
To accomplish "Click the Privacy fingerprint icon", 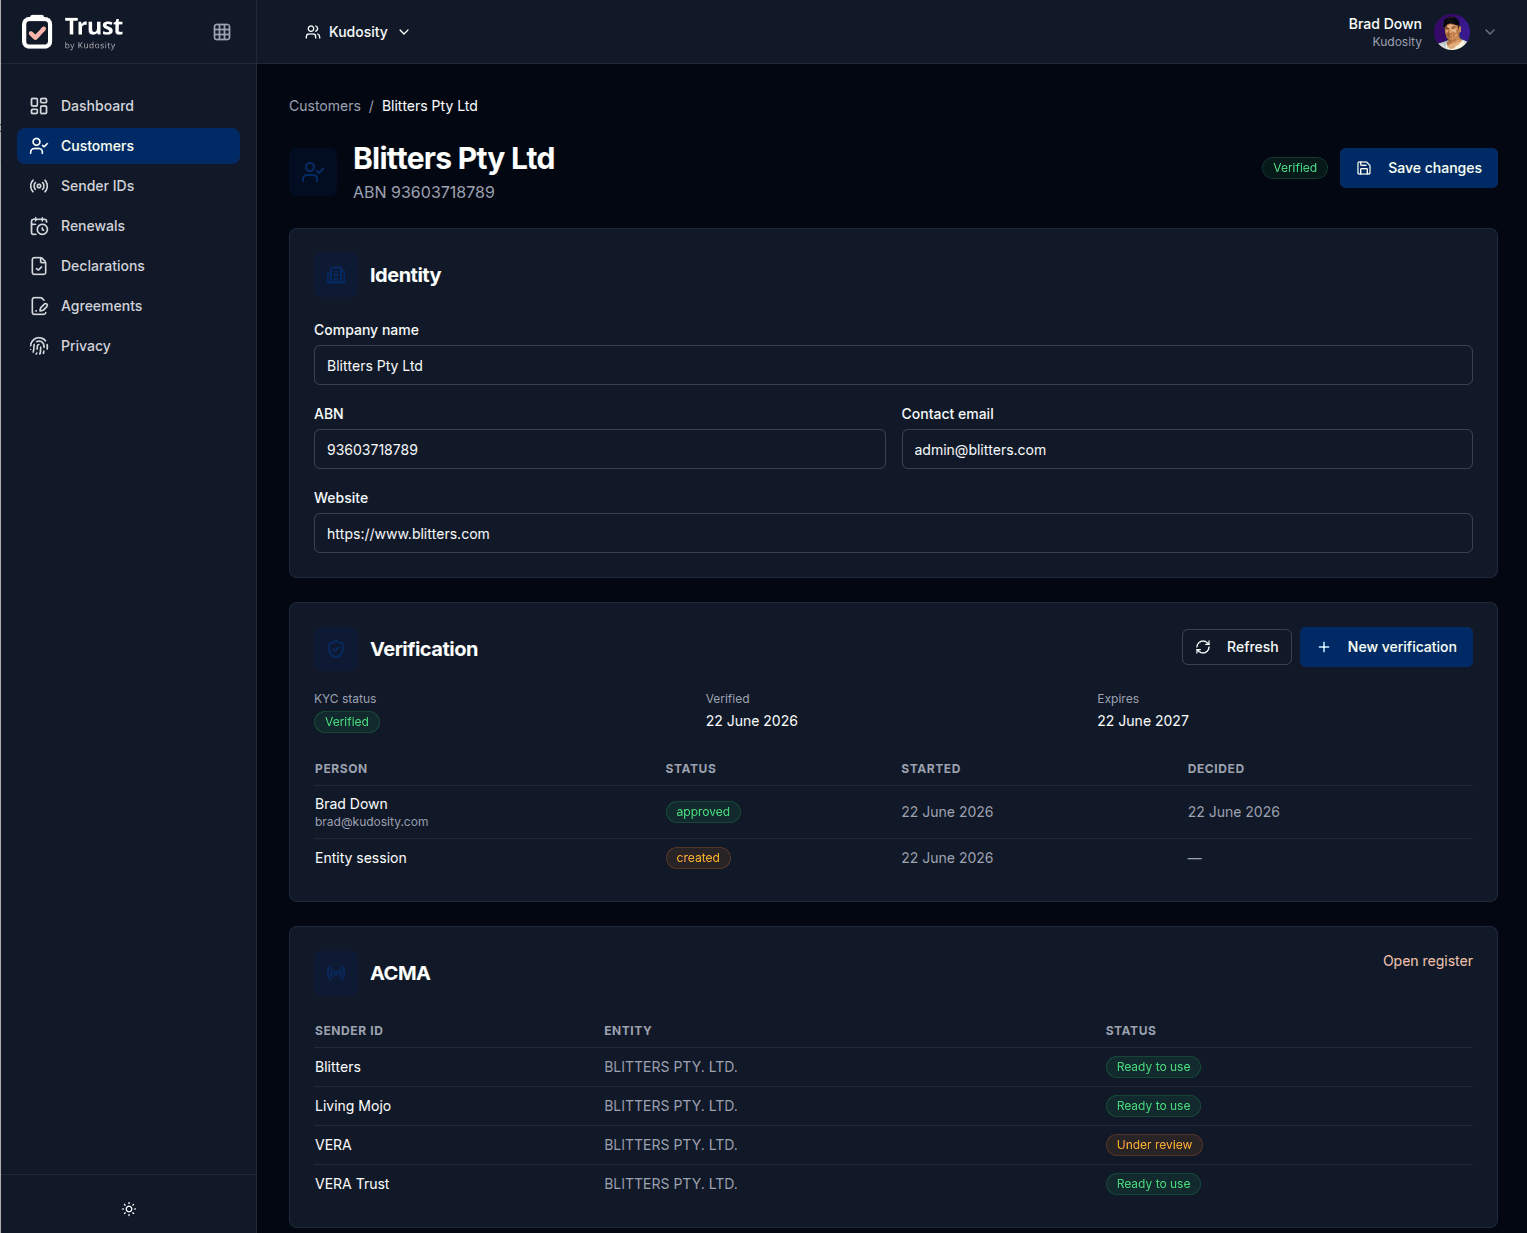I will click(x=39, y=346).
